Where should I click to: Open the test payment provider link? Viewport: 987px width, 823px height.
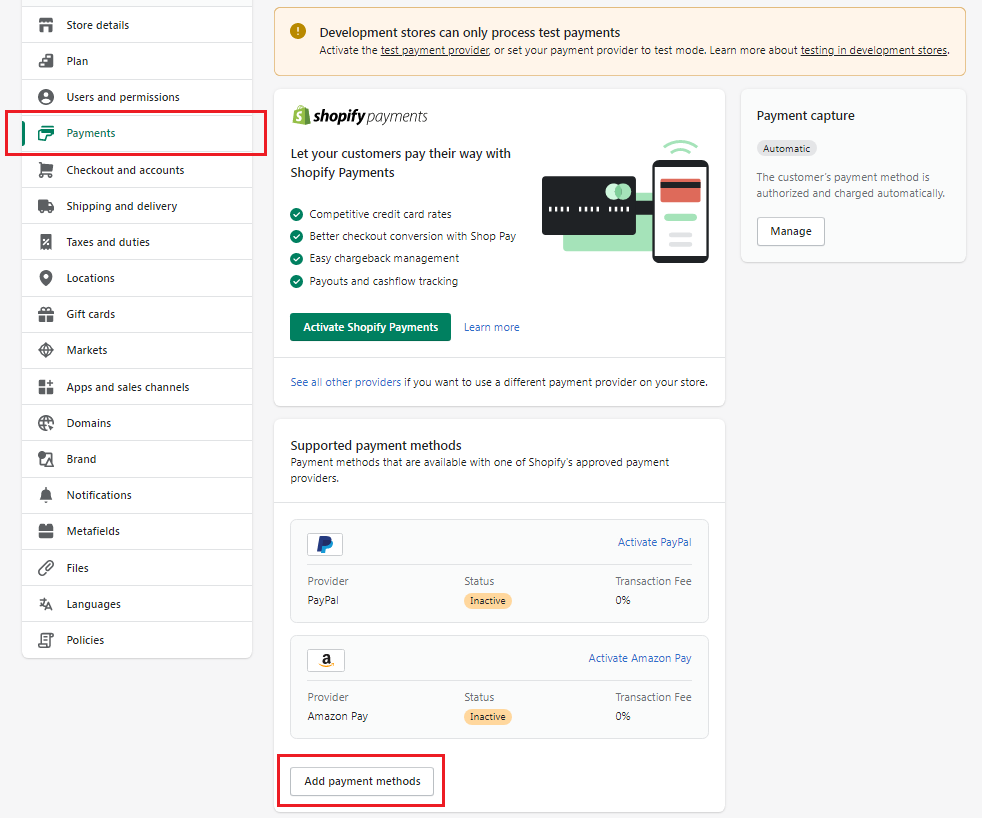coord(434,50)
